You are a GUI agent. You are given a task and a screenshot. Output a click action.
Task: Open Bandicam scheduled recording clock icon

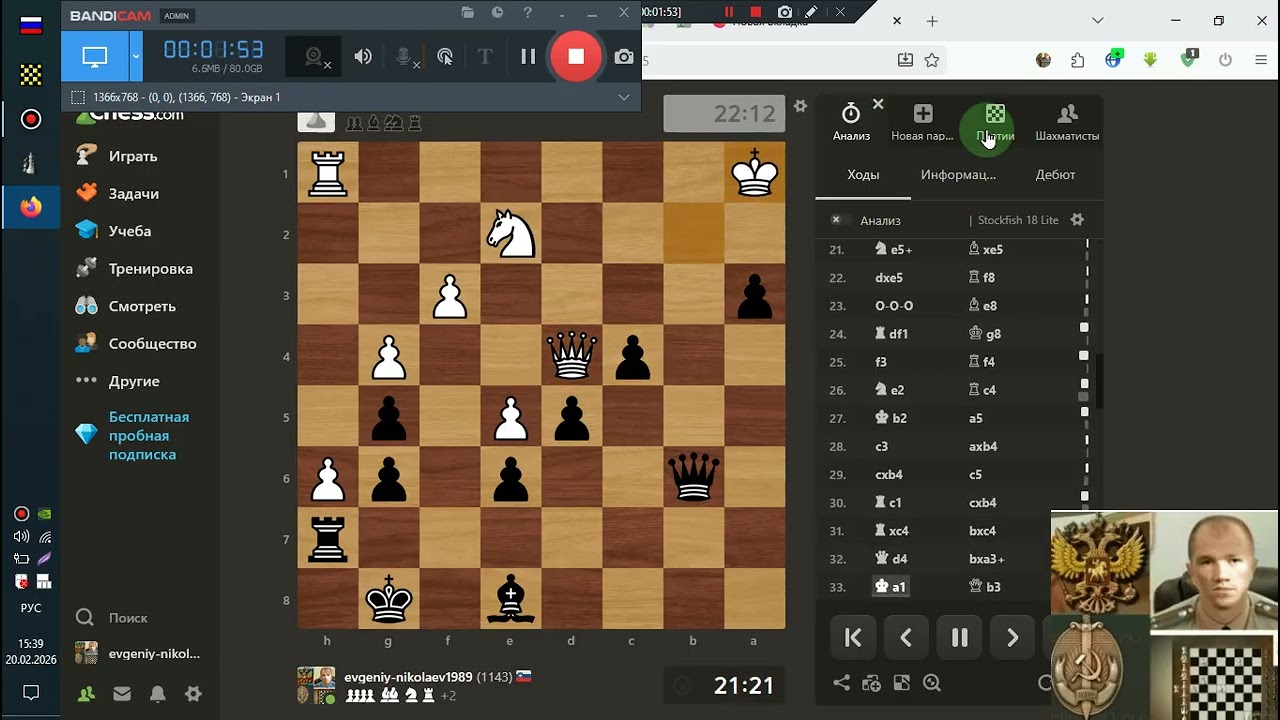497,13
